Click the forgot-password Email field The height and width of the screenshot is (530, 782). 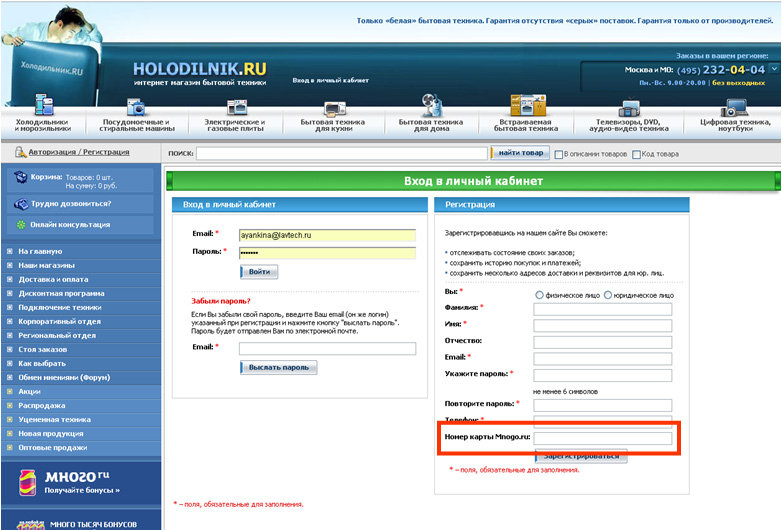point(327,349)
